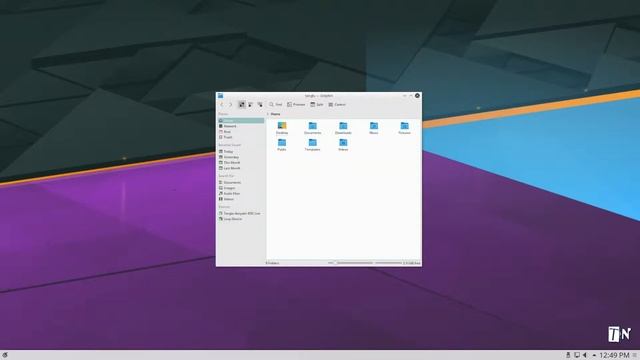The width and height of the screenshot is (640, 360).
Task: Switch to Icons view mode
Action: 242,105
